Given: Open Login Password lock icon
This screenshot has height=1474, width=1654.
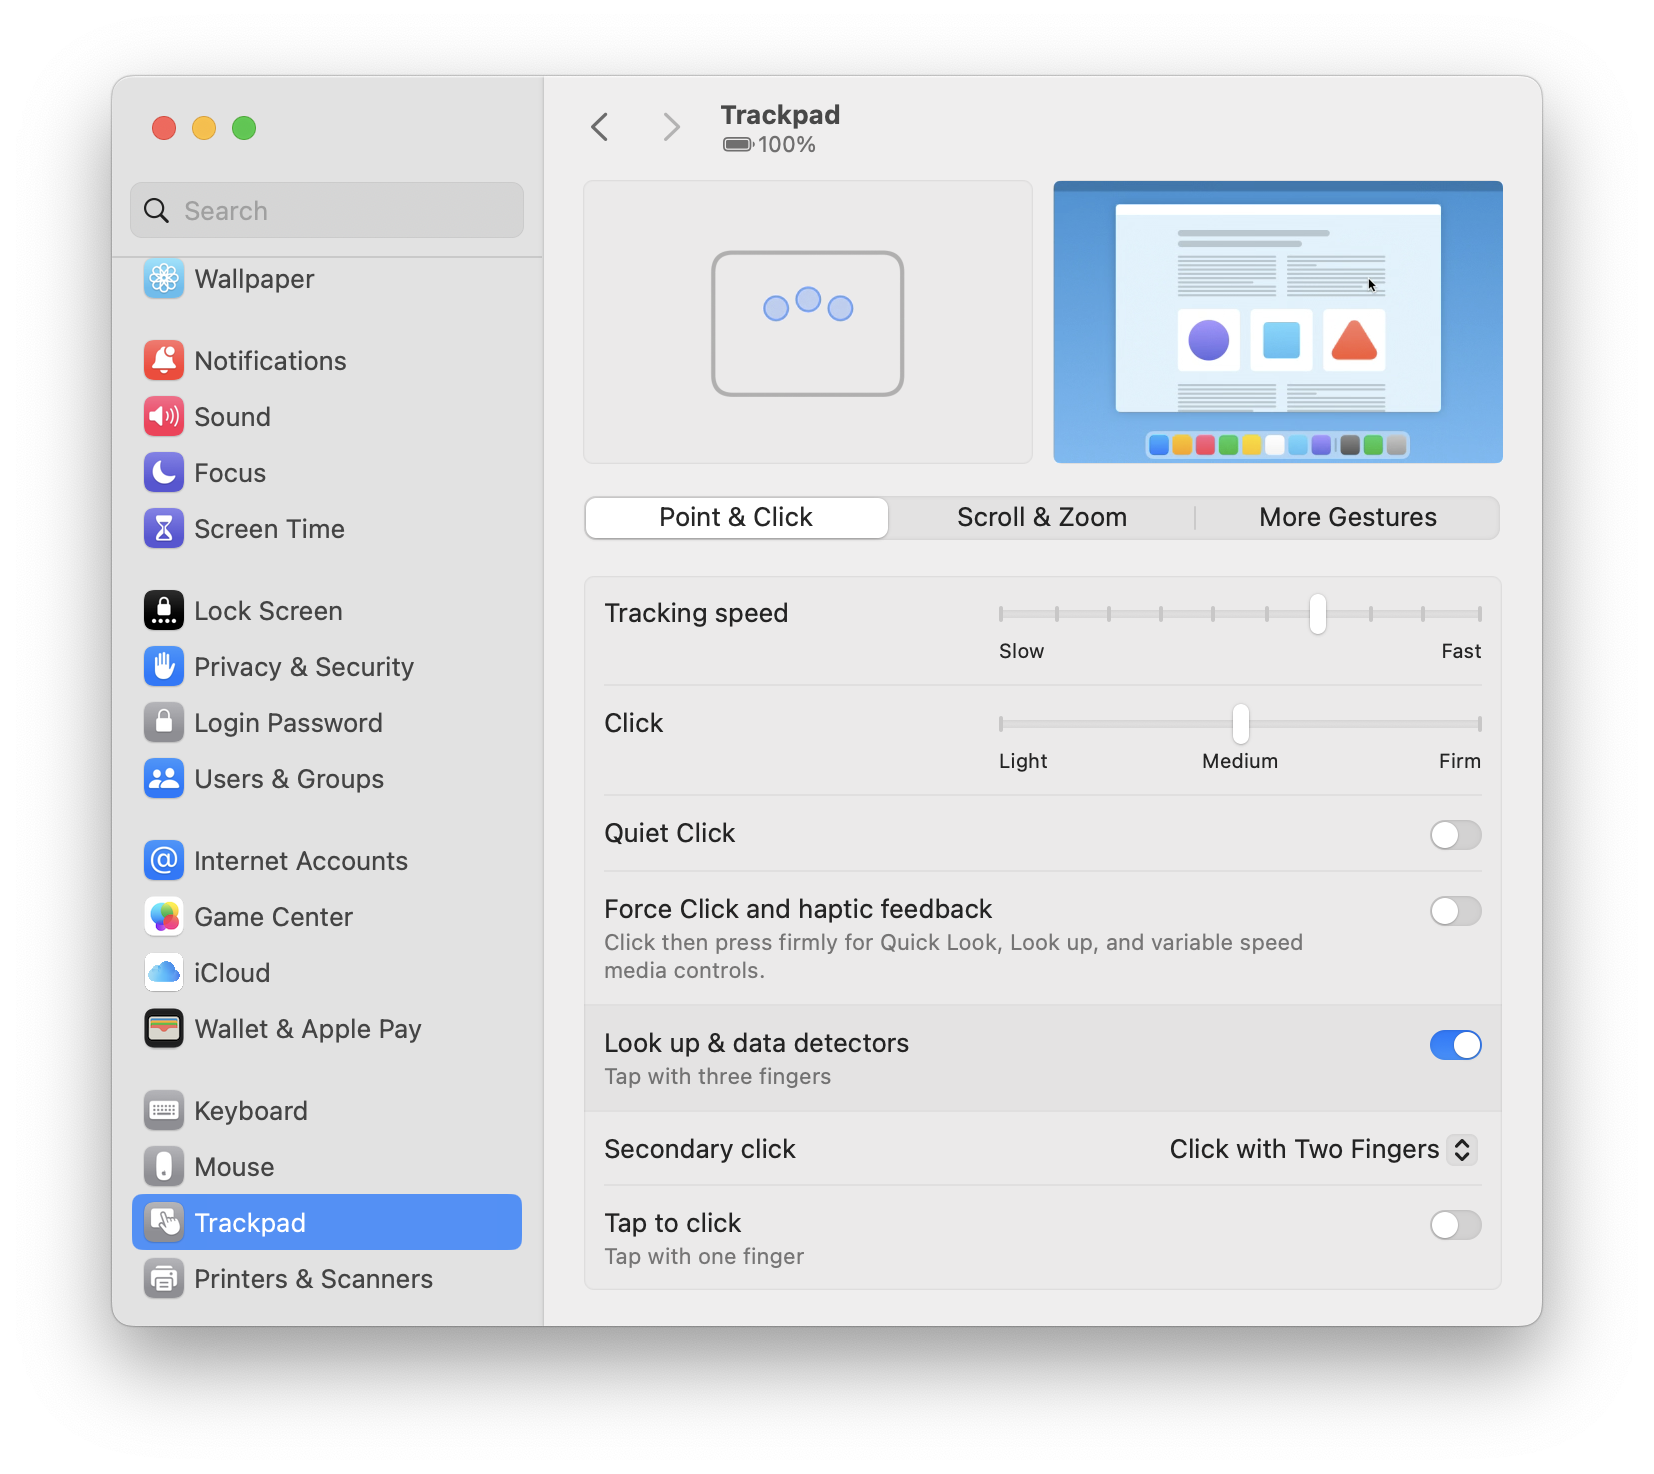Looking at the screenshot, I should pos(164,723).
